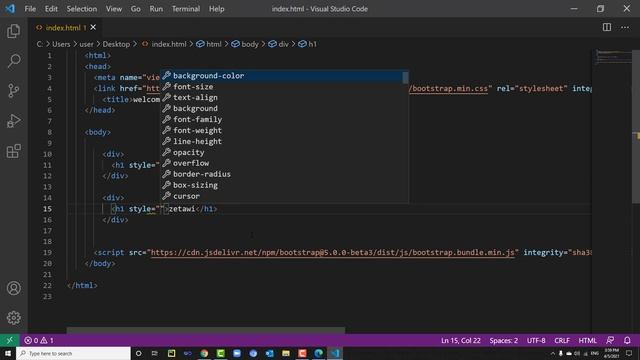Open the Extensions view
640x360 pixels.
point(13,151)
